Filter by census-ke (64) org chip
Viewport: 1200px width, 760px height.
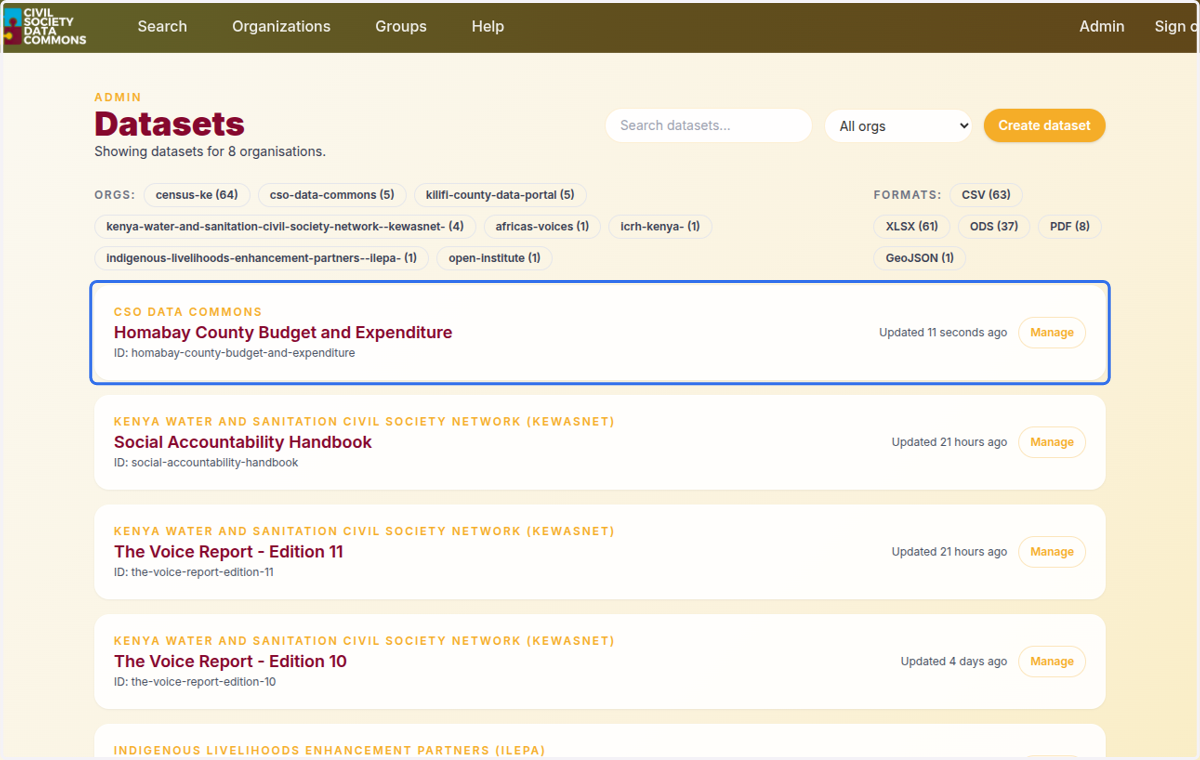pos(197,195)
